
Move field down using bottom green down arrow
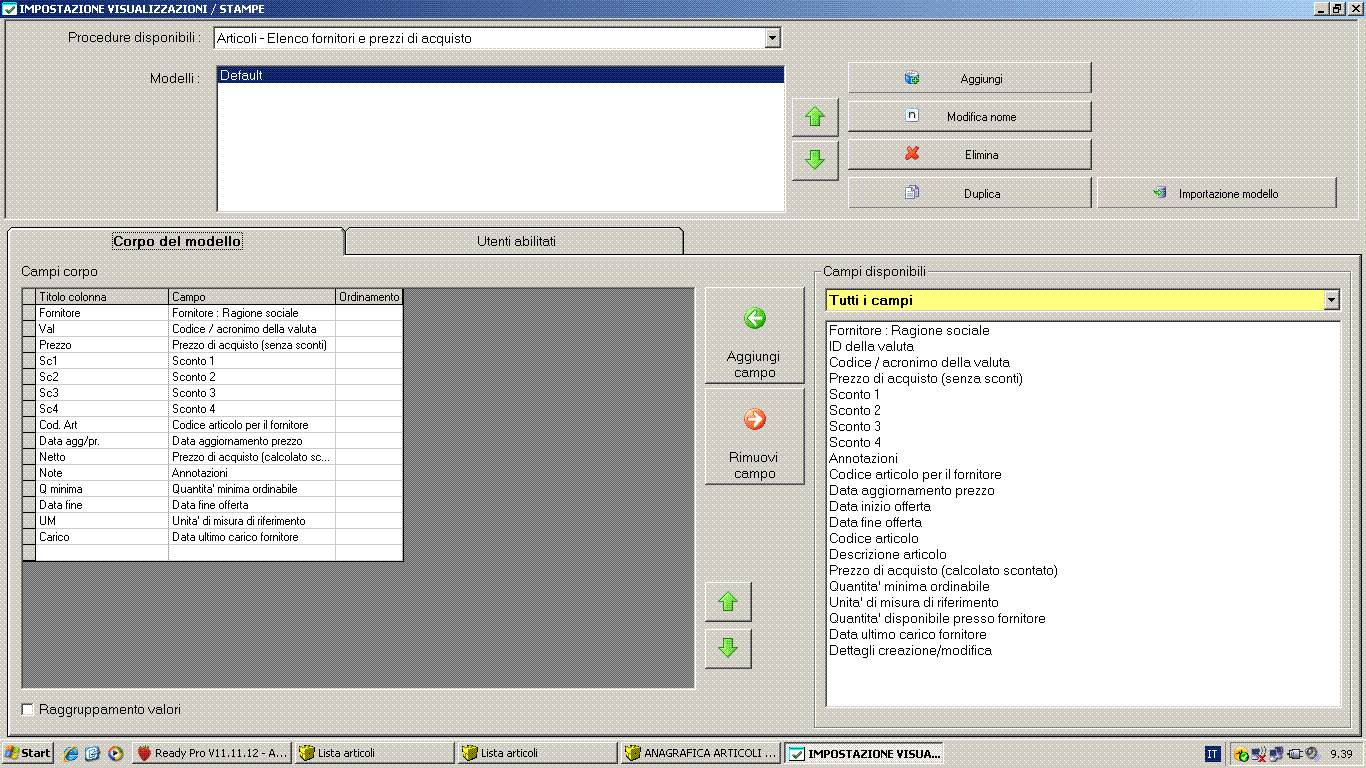pyautogui.click(x=728, y=648)
